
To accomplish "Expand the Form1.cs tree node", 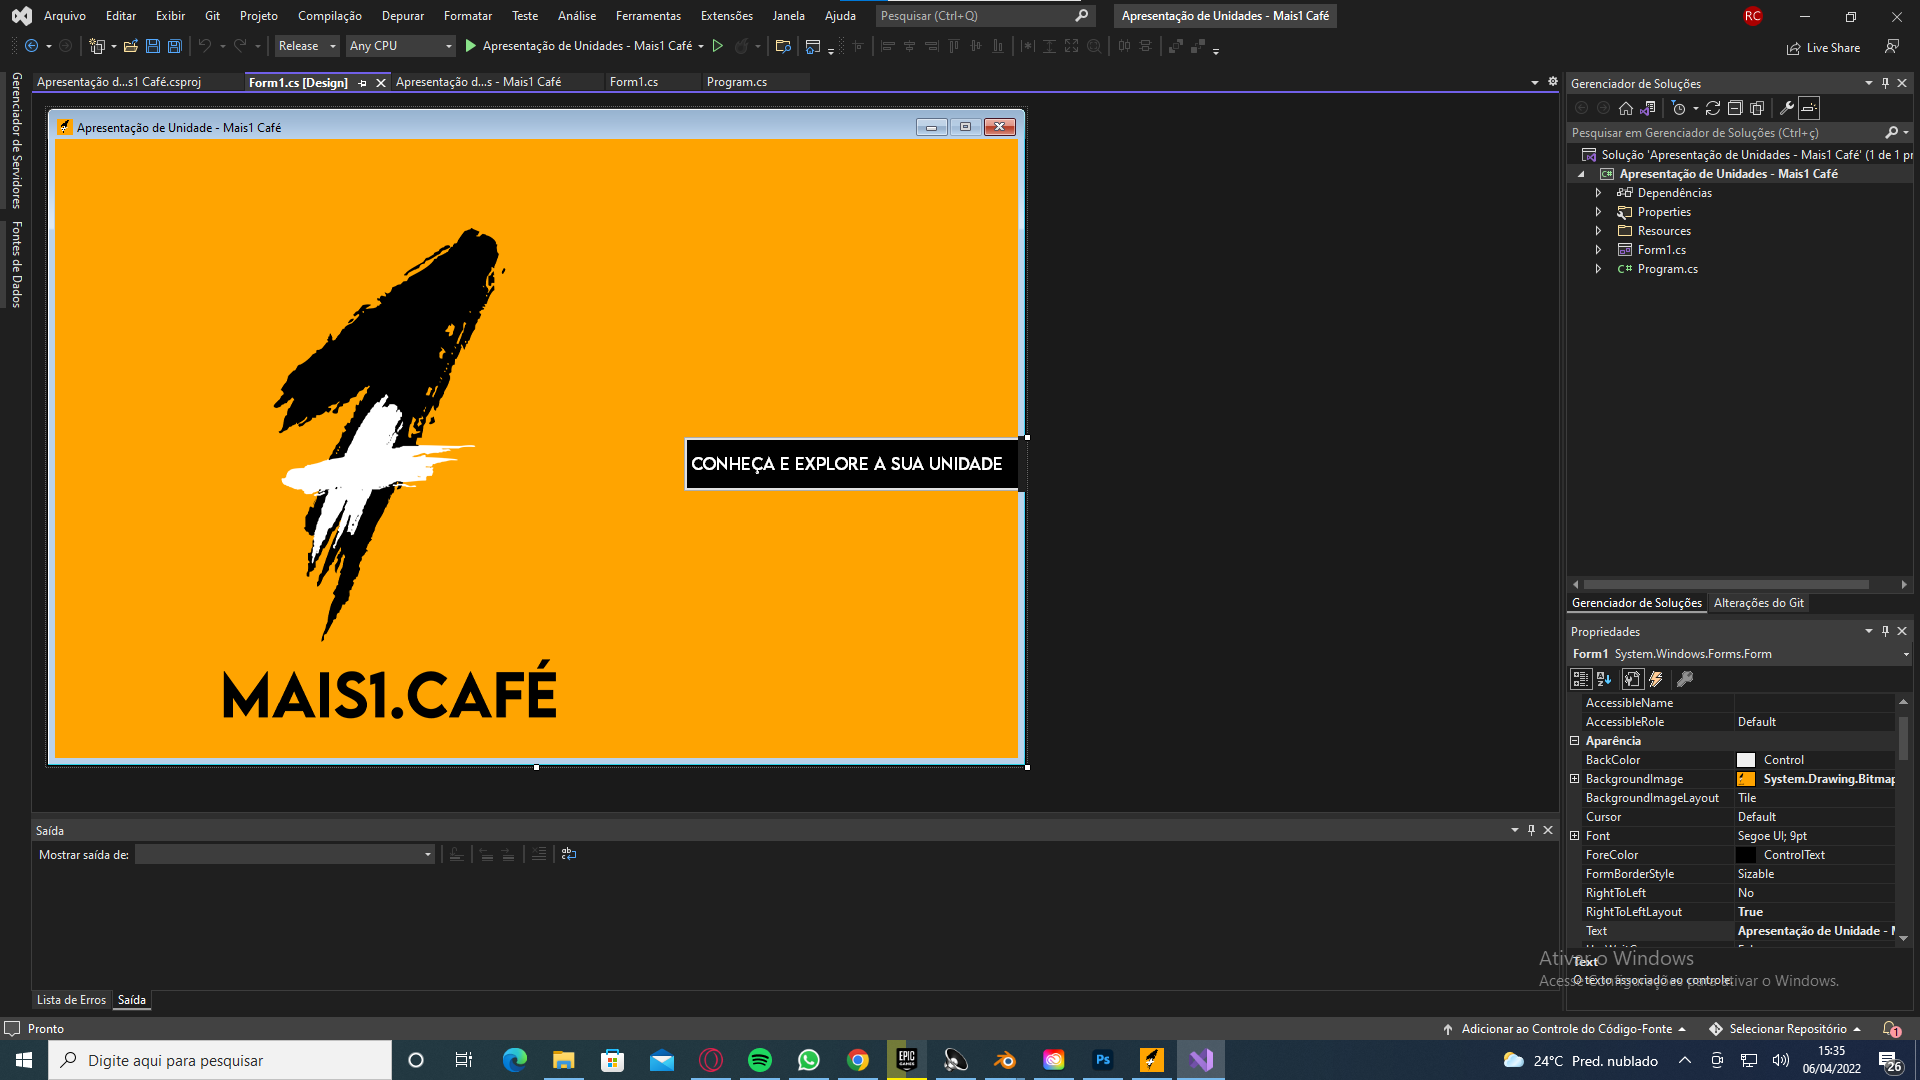I will point(1598,250).
